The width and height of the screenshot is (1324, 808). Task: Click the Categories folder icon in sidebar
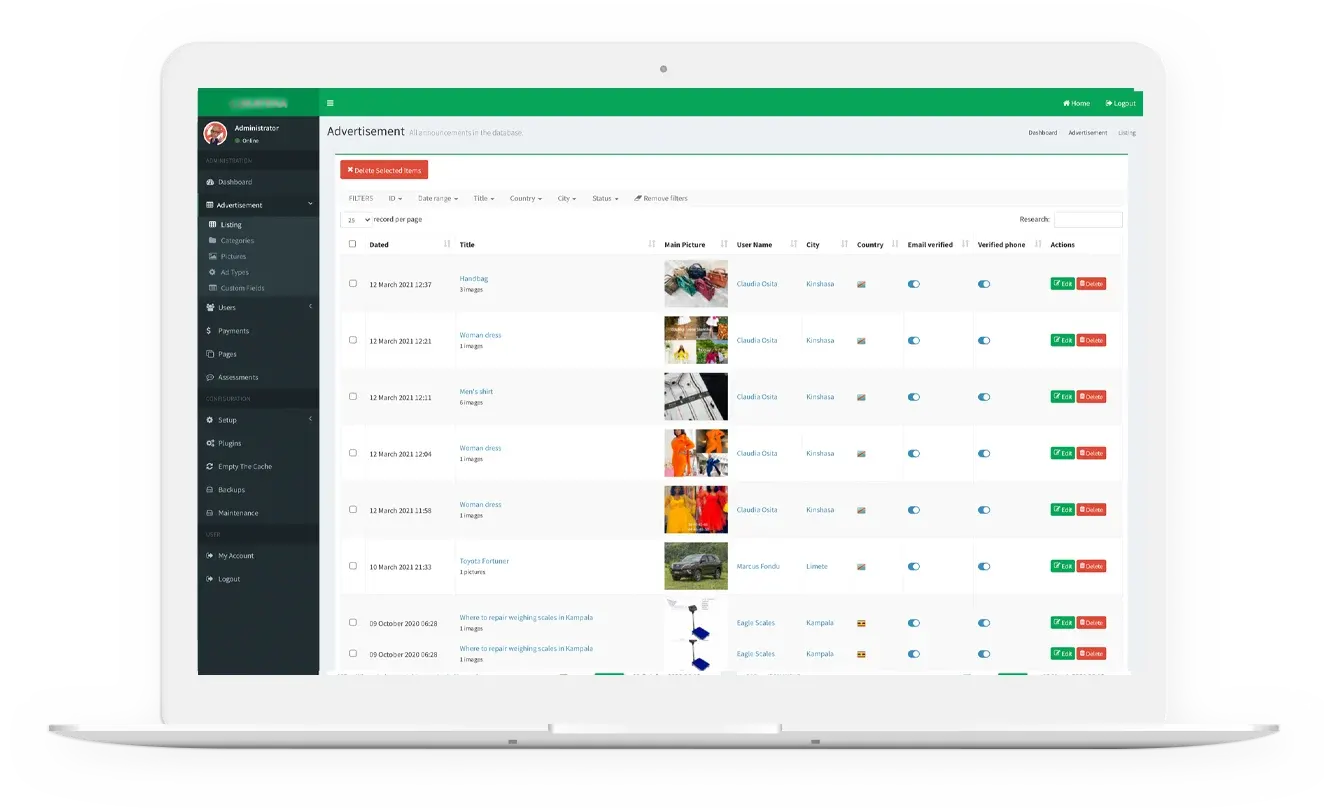(x=212, y=241)
